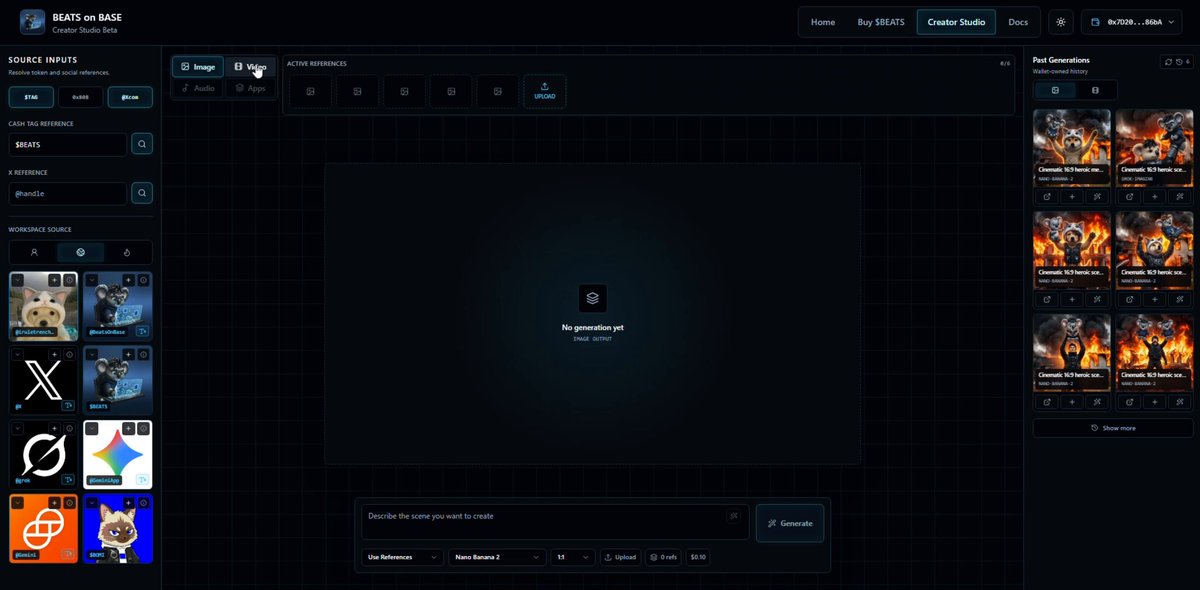The height and width of the screenshot is (590, 1200).
Task: Click Show more in Past Generations
Action: (x=1113, y=428)
